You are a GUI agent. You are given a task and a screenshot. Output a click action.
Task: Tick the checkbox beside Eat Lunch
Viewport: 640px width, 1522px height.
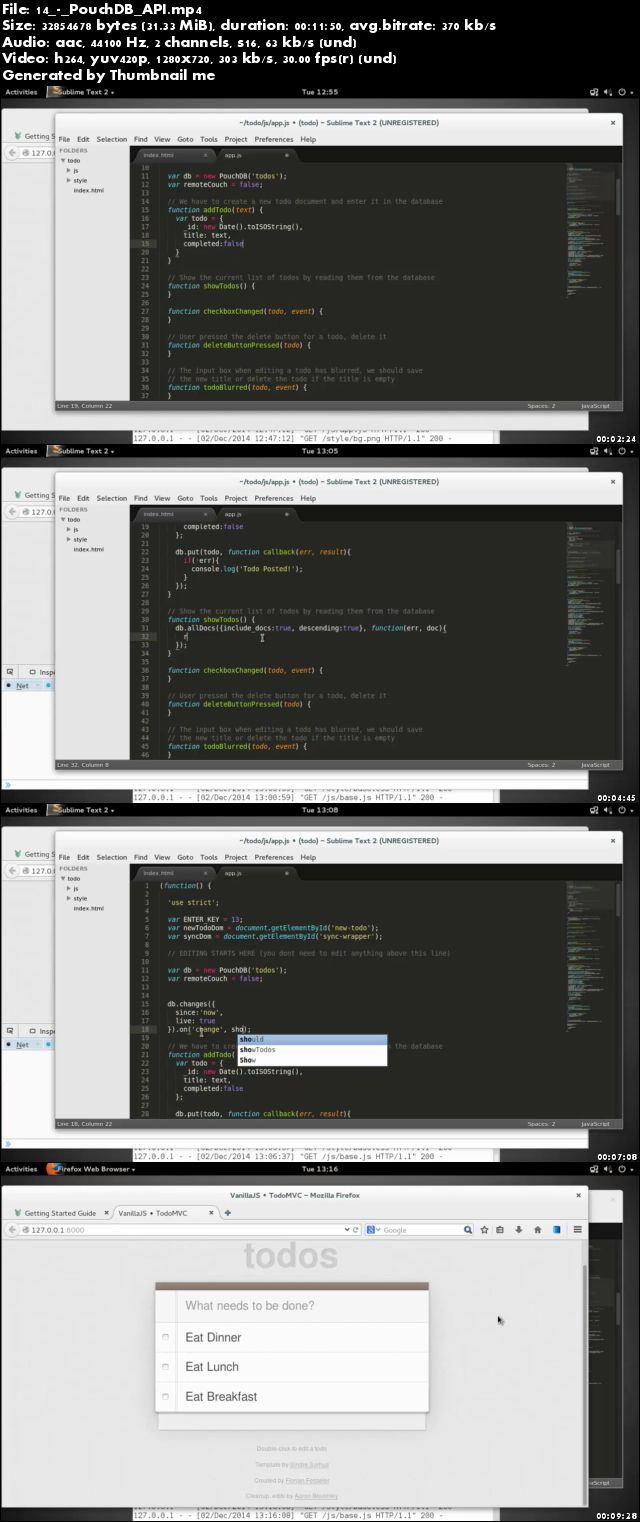(166, 1367)
